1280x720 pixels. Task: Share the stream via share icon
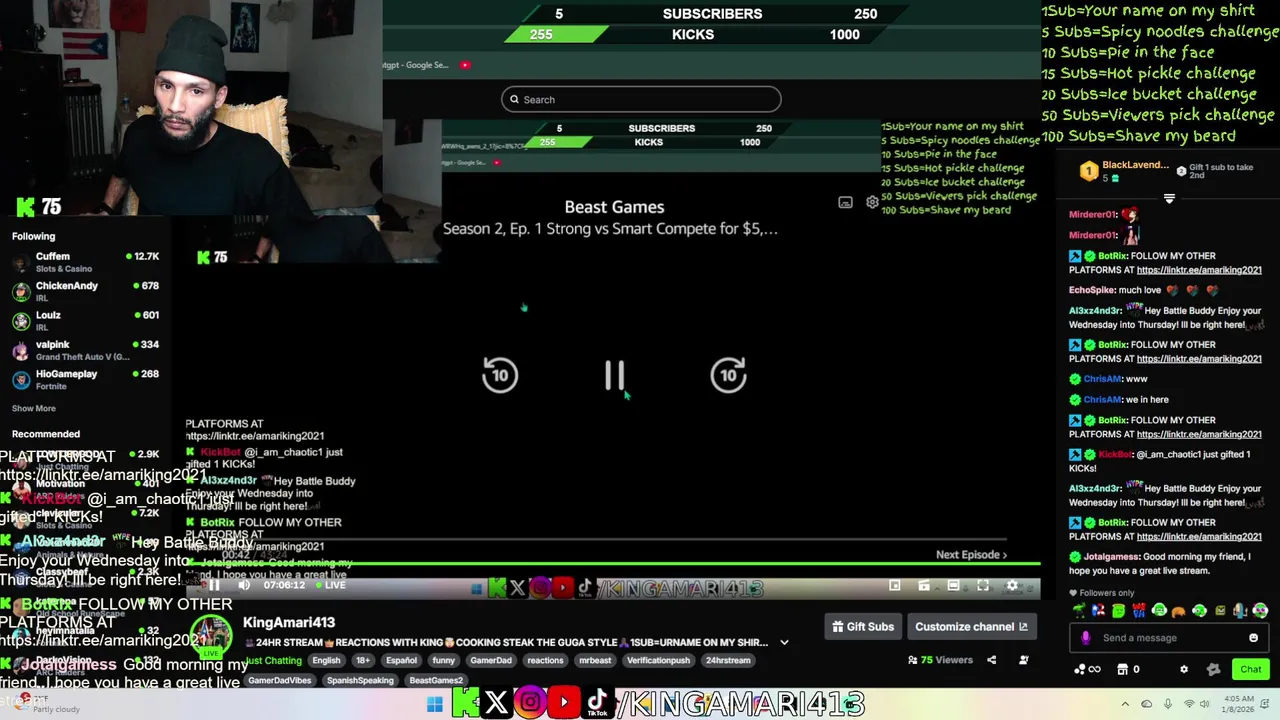coord(991,660)
